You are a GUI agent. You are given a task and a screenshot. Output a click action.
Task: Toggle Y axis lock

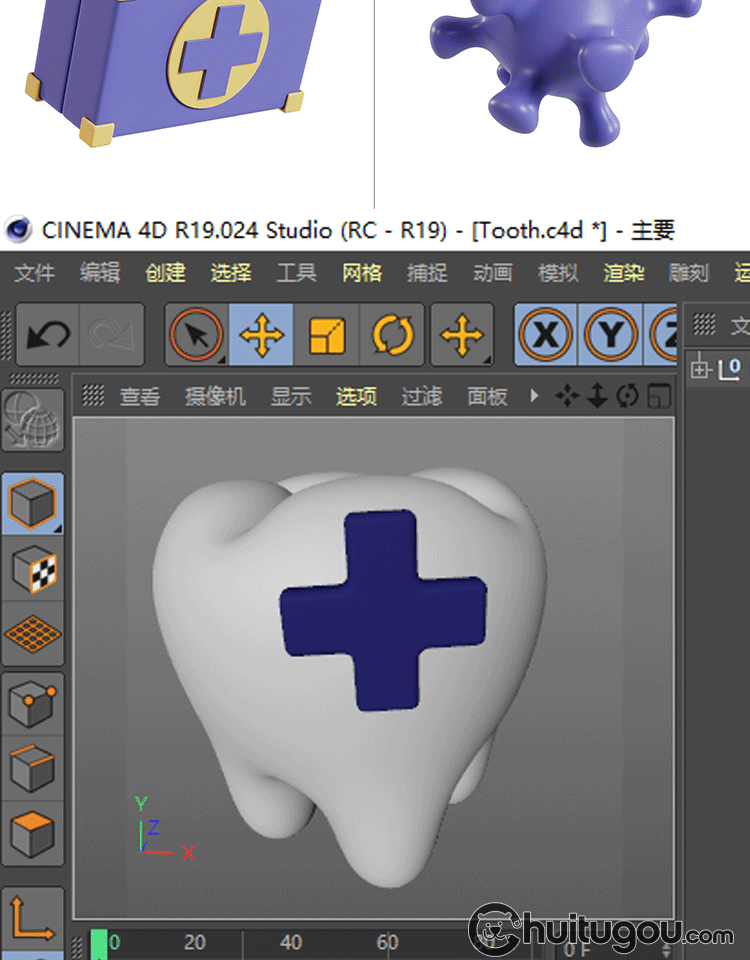point(610,335)
